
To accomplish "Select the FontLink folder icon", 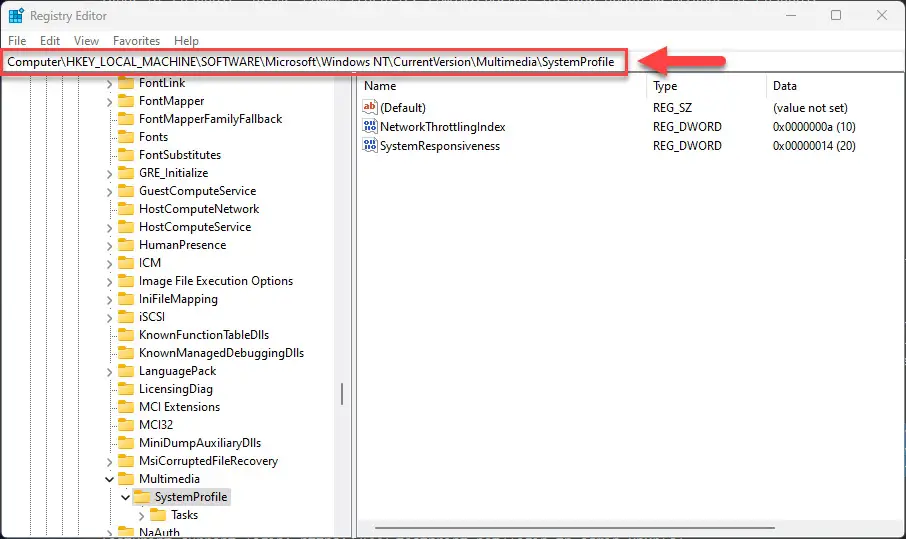I will [126, 83].
